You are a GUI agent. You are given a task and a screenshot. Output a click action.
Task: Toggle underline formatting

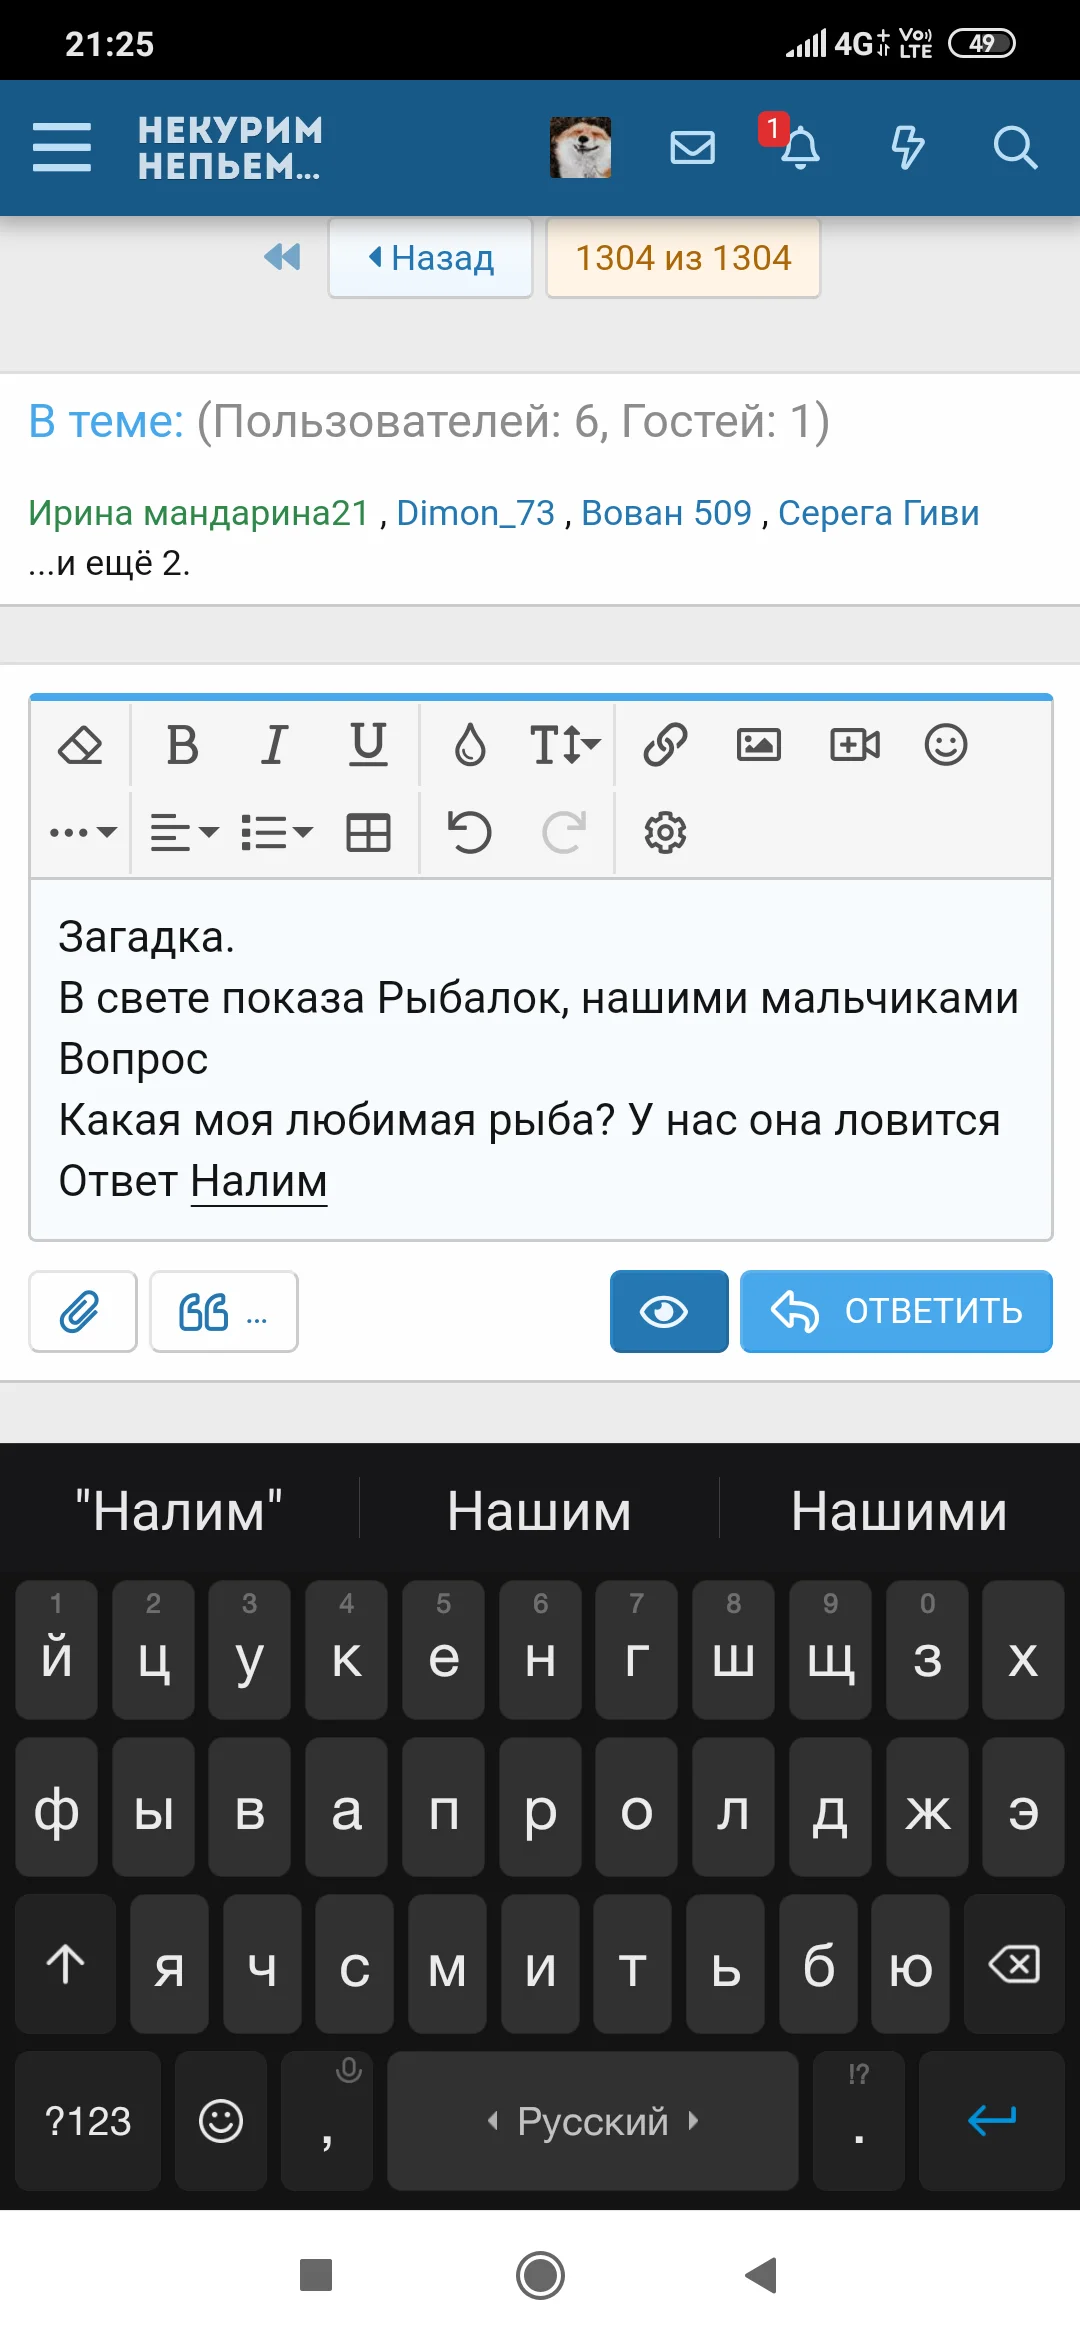(x=368, y=745)
